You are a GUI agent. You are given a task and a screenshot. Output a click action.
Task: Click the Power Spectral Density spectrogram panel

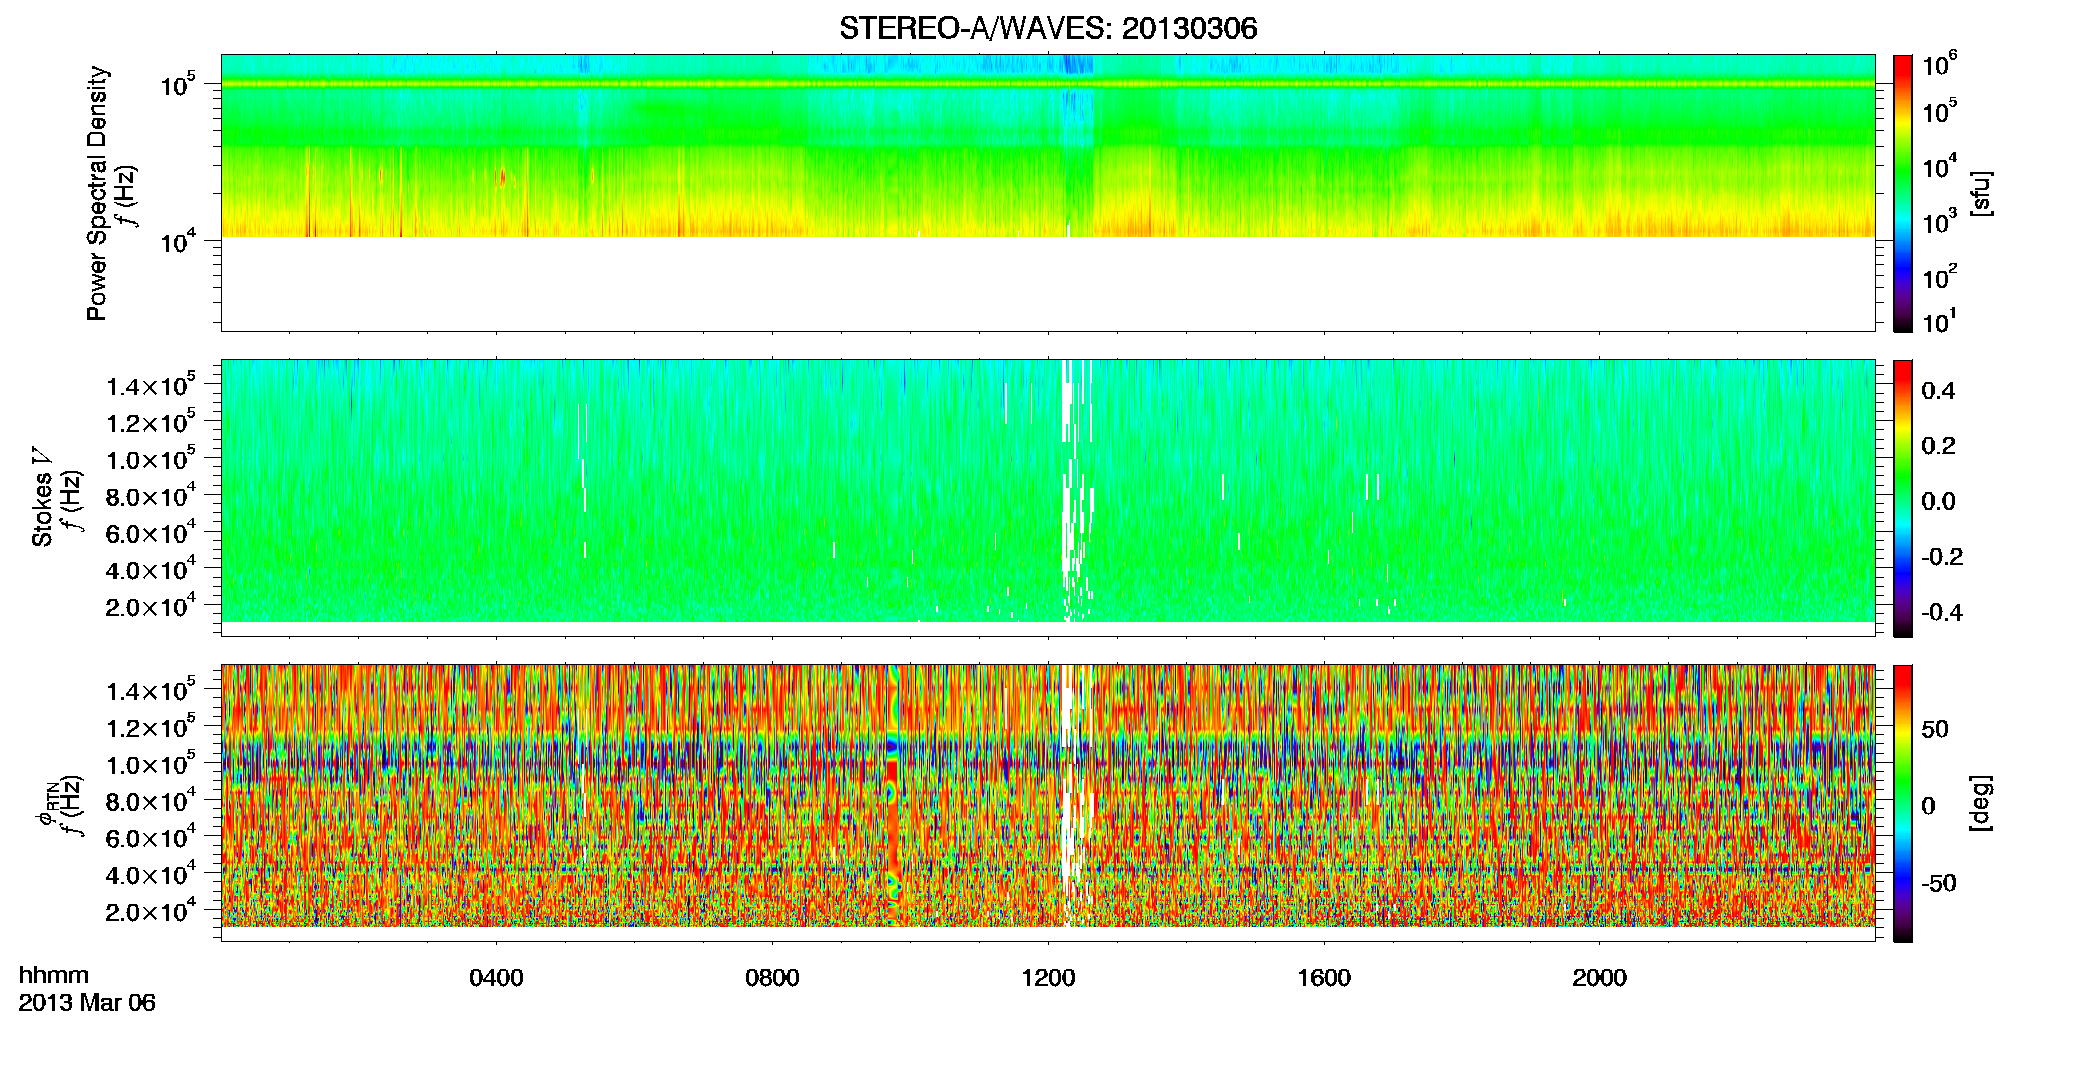coord(1047,193)
